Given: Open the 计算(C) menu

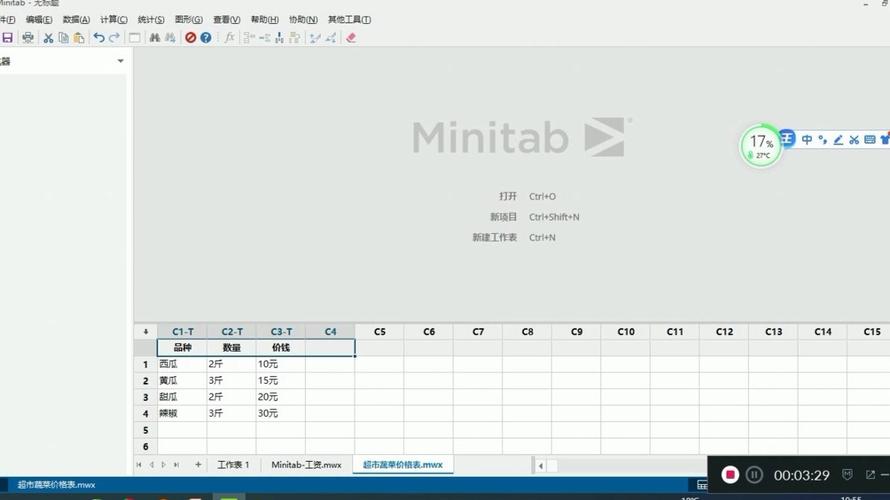Looking at the screenshot, I should pyautogui.click(x=114, y=19).
